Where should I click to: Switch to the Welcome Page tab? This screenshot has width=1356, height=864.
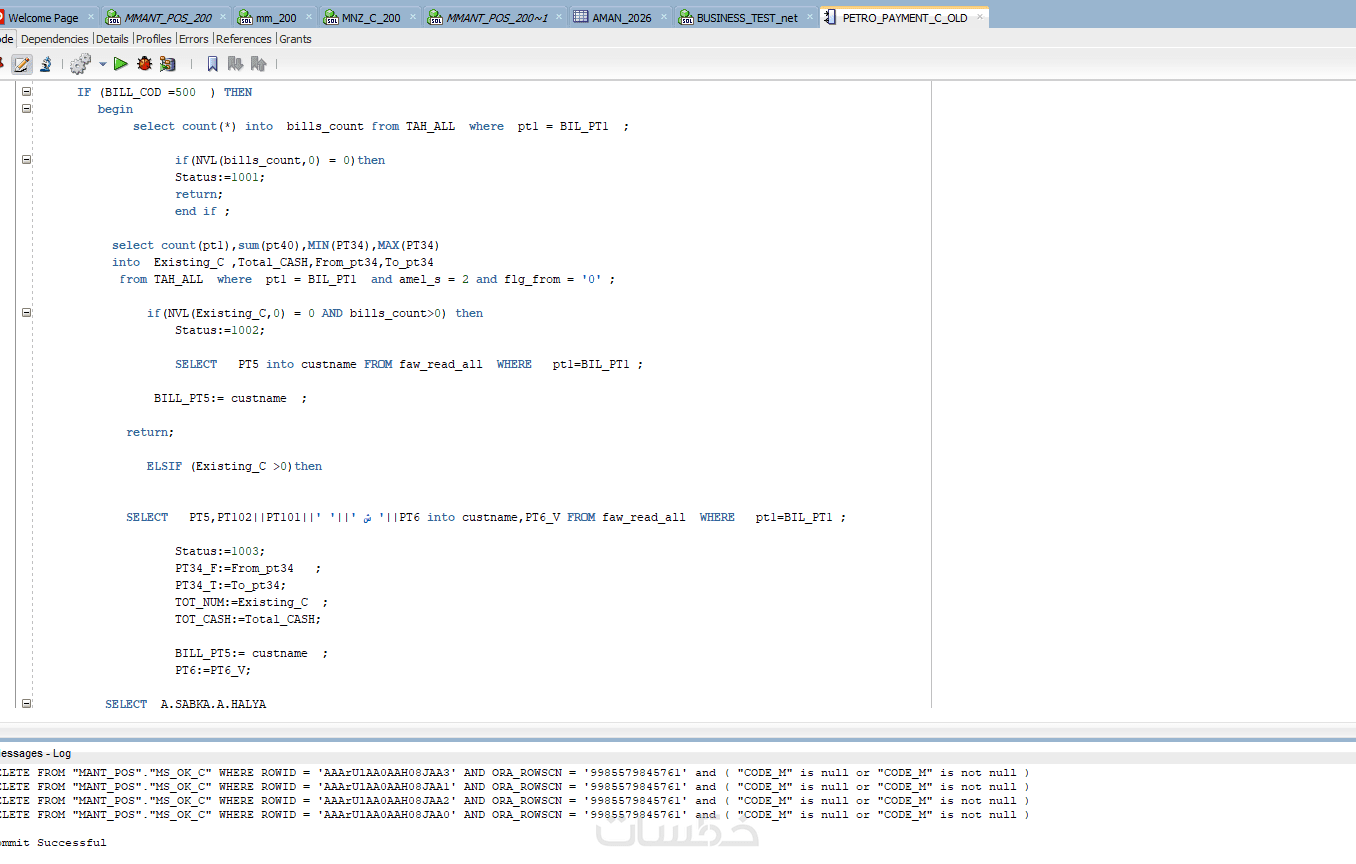tap(43, 18)
